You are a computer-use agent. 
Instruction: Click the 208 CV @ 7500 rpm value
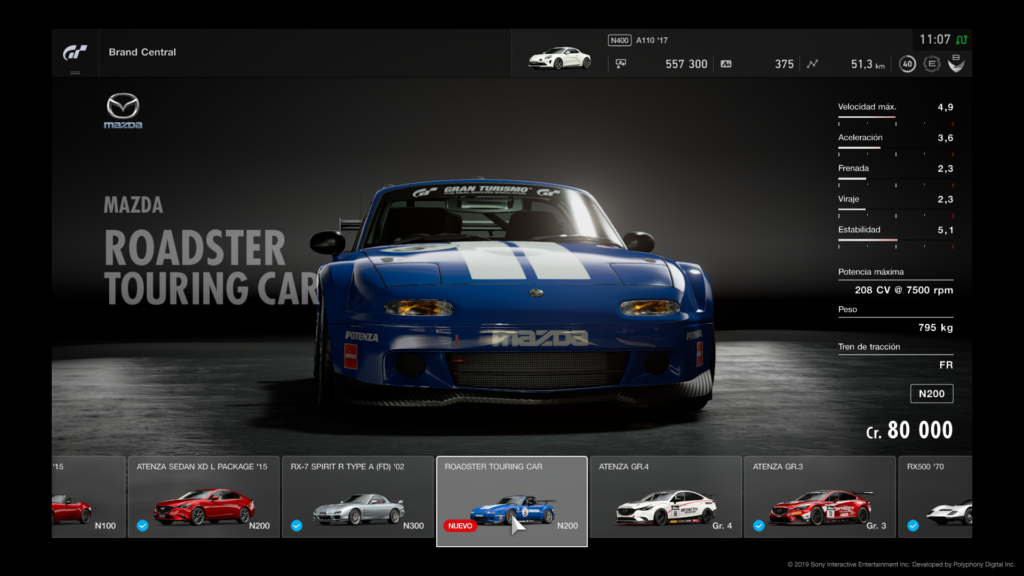coord(904,290)
